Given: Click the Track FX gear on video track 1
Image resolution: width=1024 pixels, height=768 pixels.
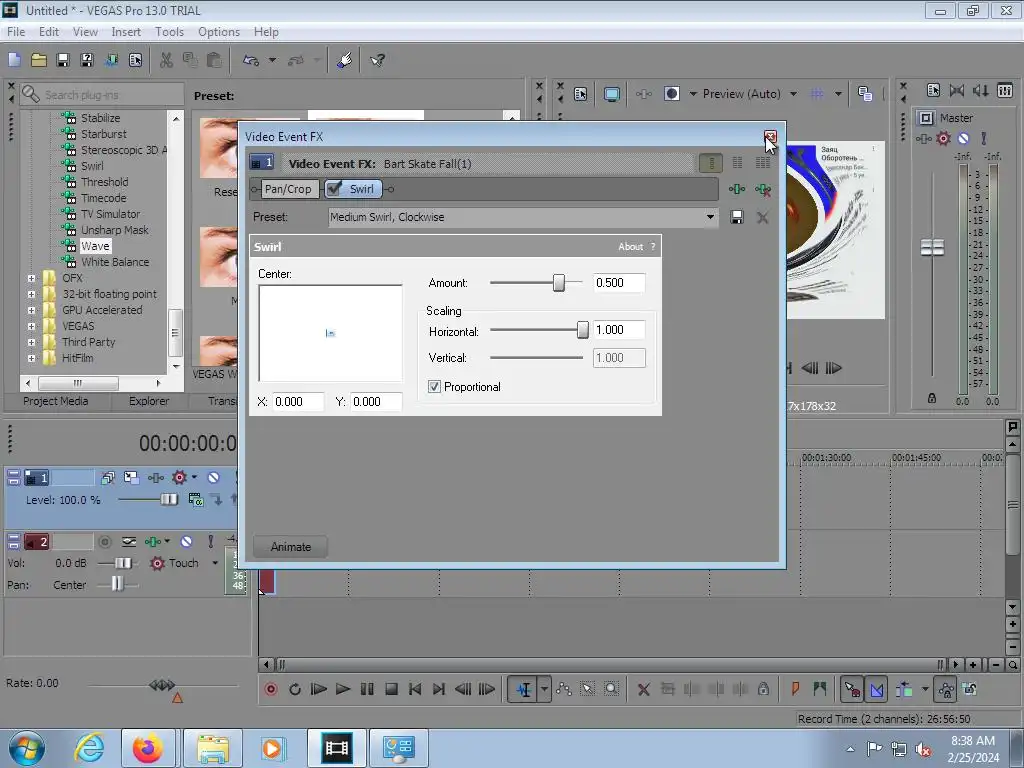Looking at the screenshot, I should point(180,477).
